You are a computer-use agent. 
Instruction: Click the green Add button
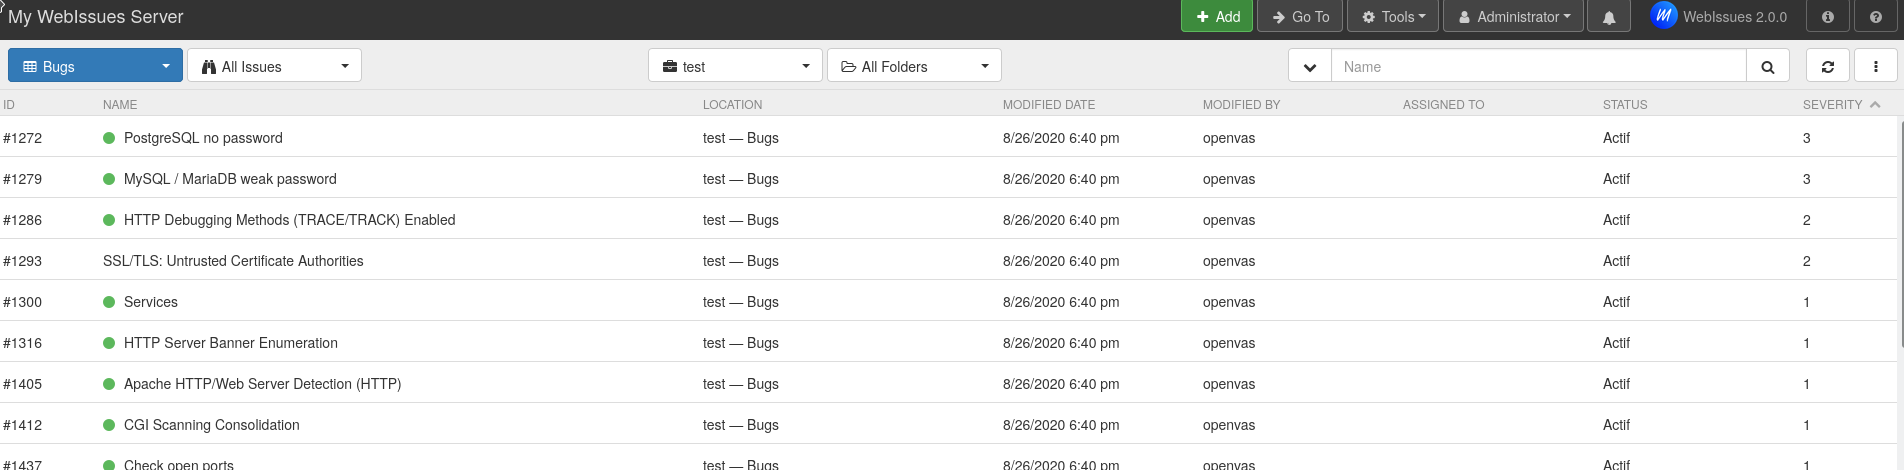pos(1217,17)
